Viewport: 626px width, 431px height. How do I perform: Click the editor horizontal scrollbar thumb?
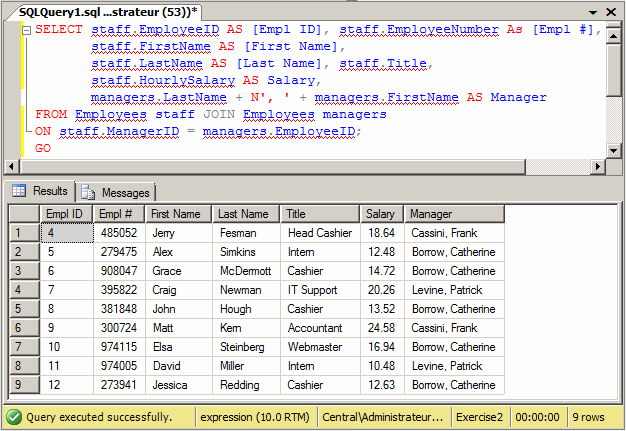pyautogui.click(x=272, y=166)
